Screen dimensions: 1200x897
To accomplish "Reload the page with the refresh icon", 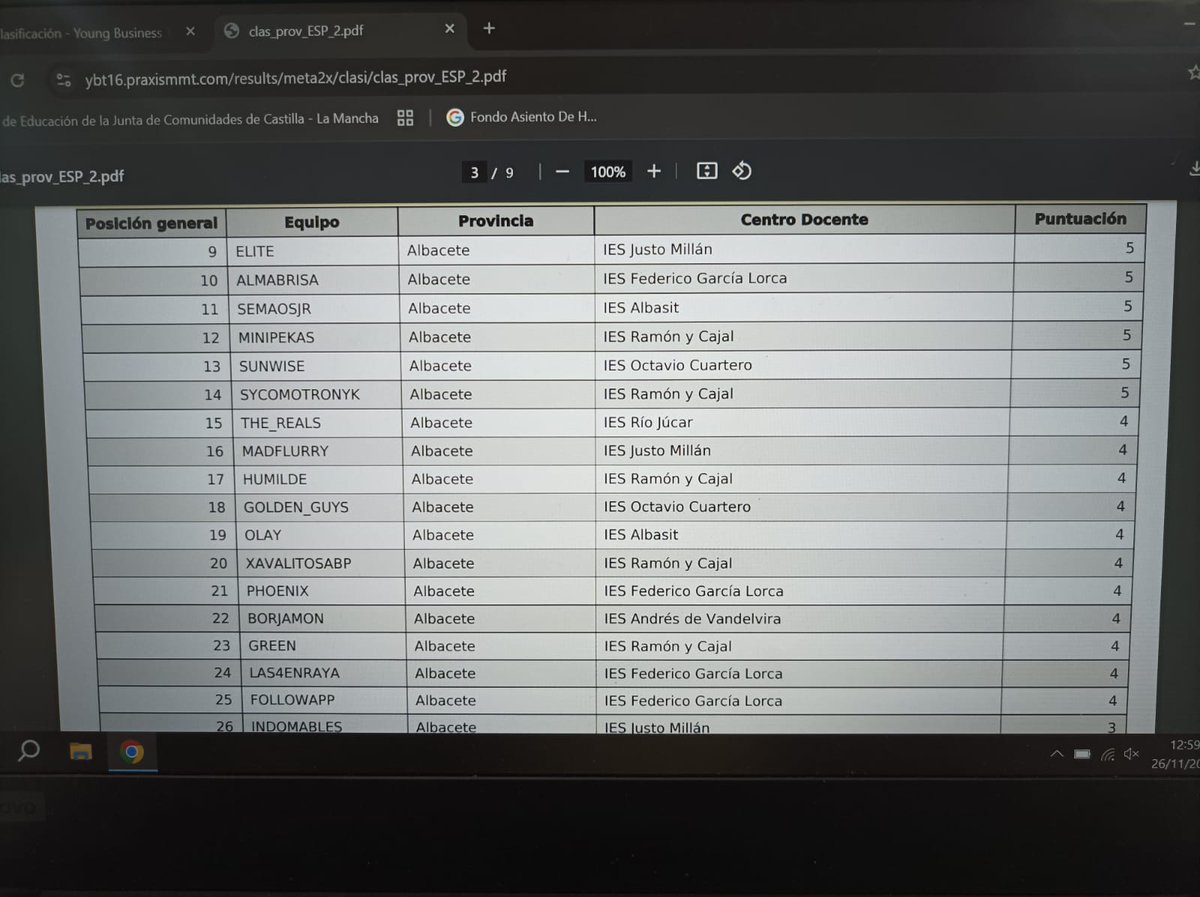I will (17, 80).
